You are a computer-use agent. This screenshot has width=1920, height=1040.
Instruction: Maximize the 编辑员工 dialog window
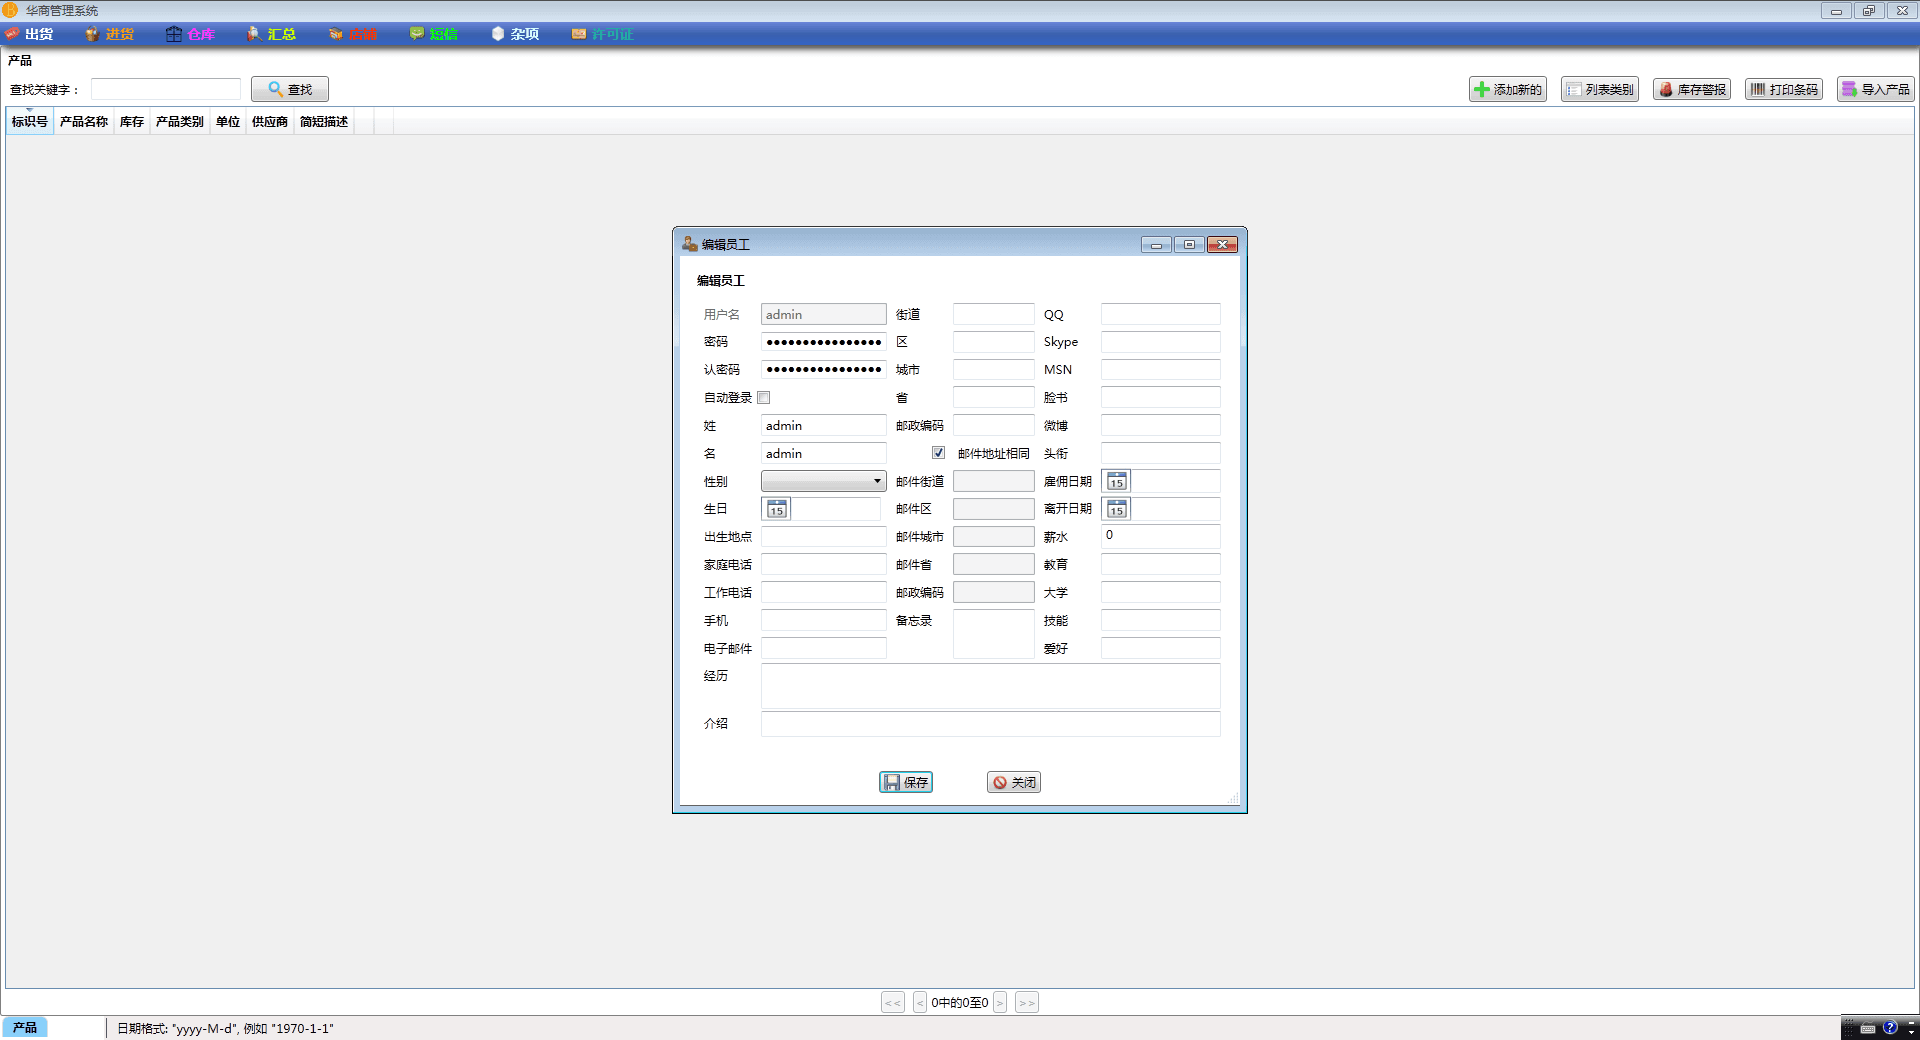[1189, 244]
